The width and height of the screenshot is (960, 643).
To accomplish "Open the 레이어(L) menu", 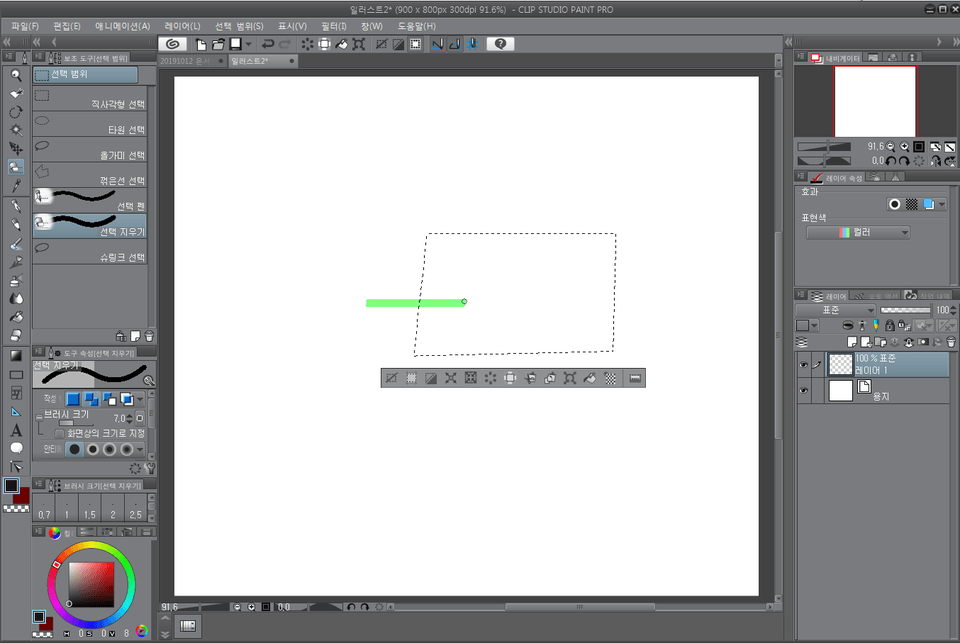I will (x=182, y=26).
